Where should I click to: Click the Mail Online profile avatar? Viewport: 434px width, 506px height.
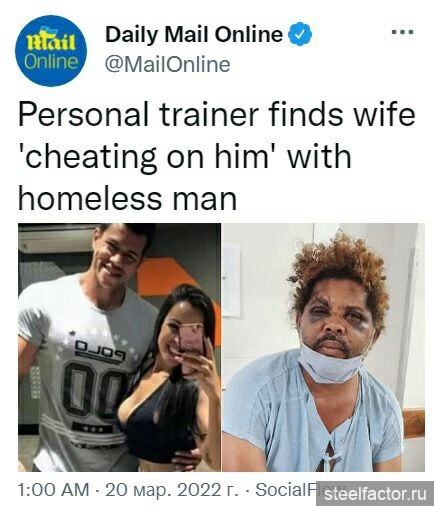pyautogui.click(x=51, y=51)
